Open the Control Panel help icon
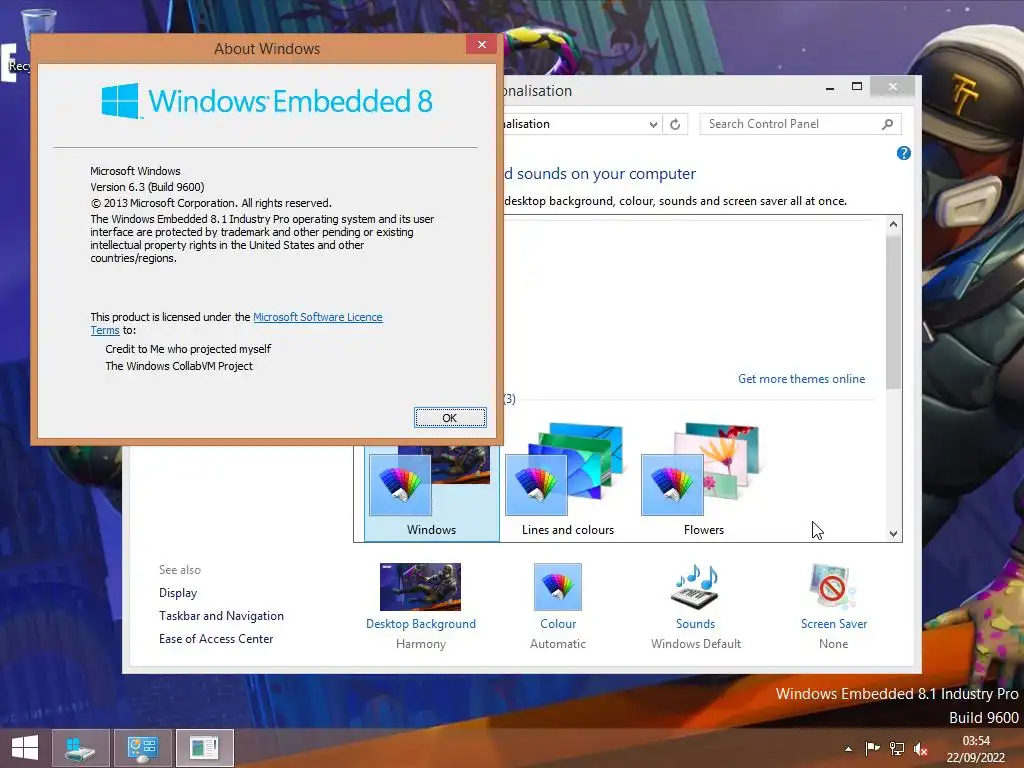Image resolution: width=1024 pixels, height=768 pixels. 904,153
